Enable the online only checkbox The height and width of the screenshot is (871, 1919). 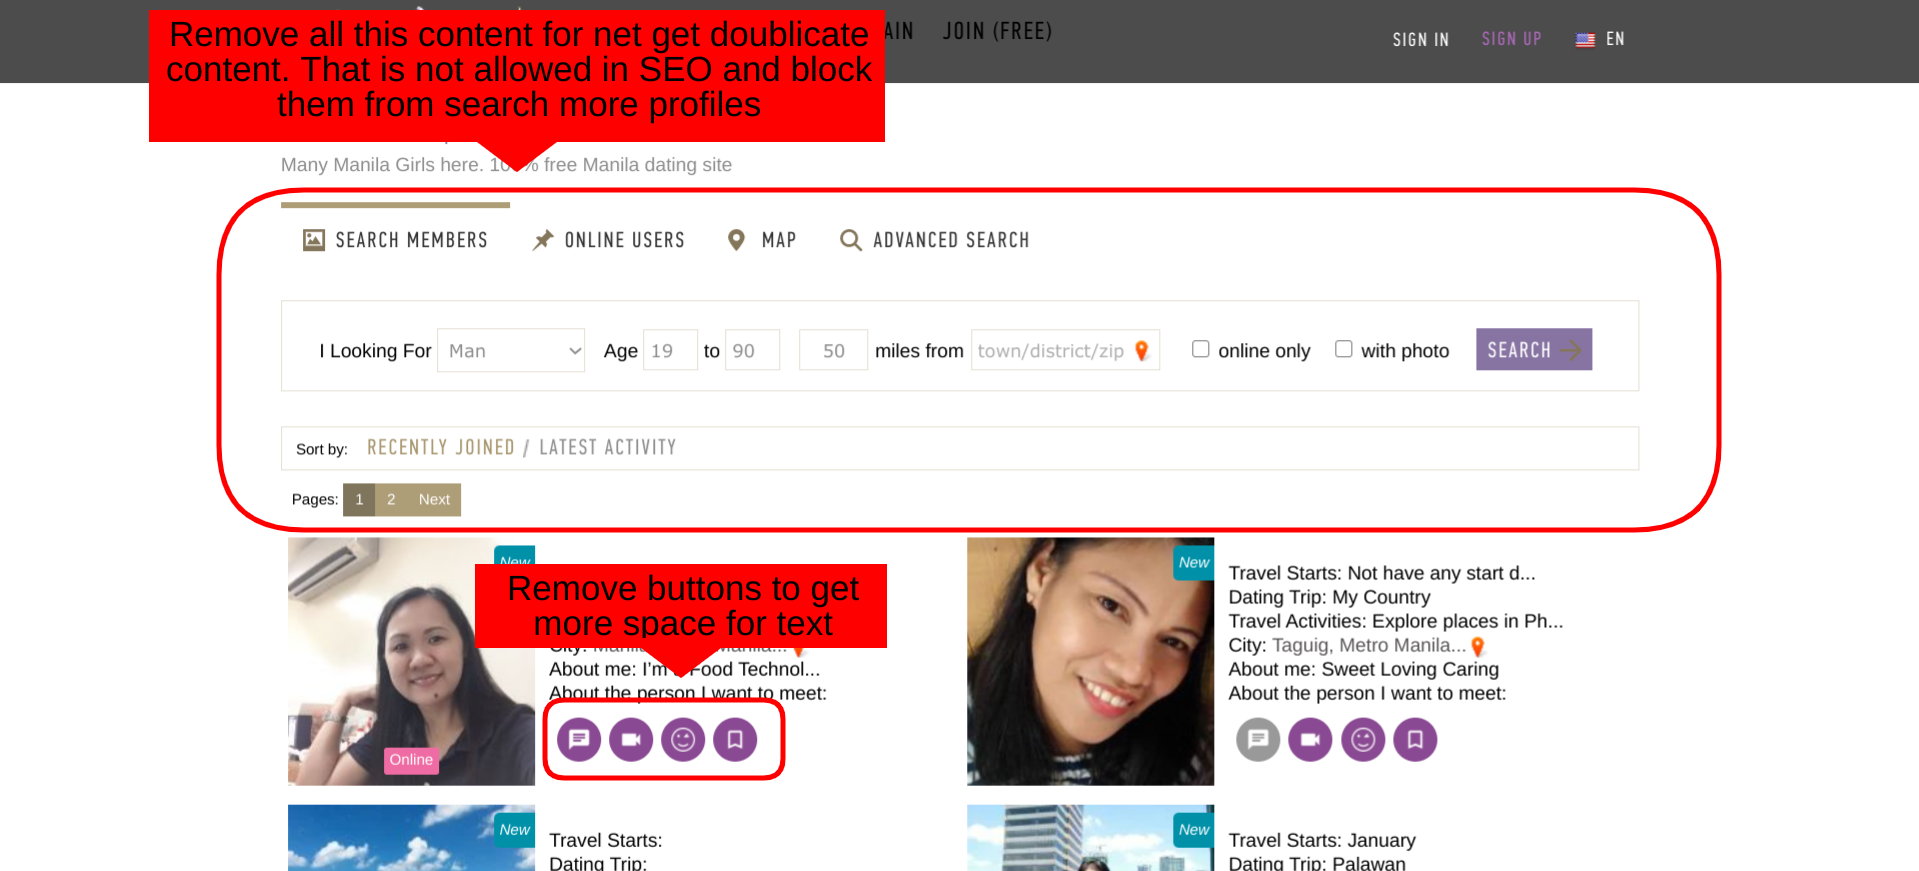1201,349
